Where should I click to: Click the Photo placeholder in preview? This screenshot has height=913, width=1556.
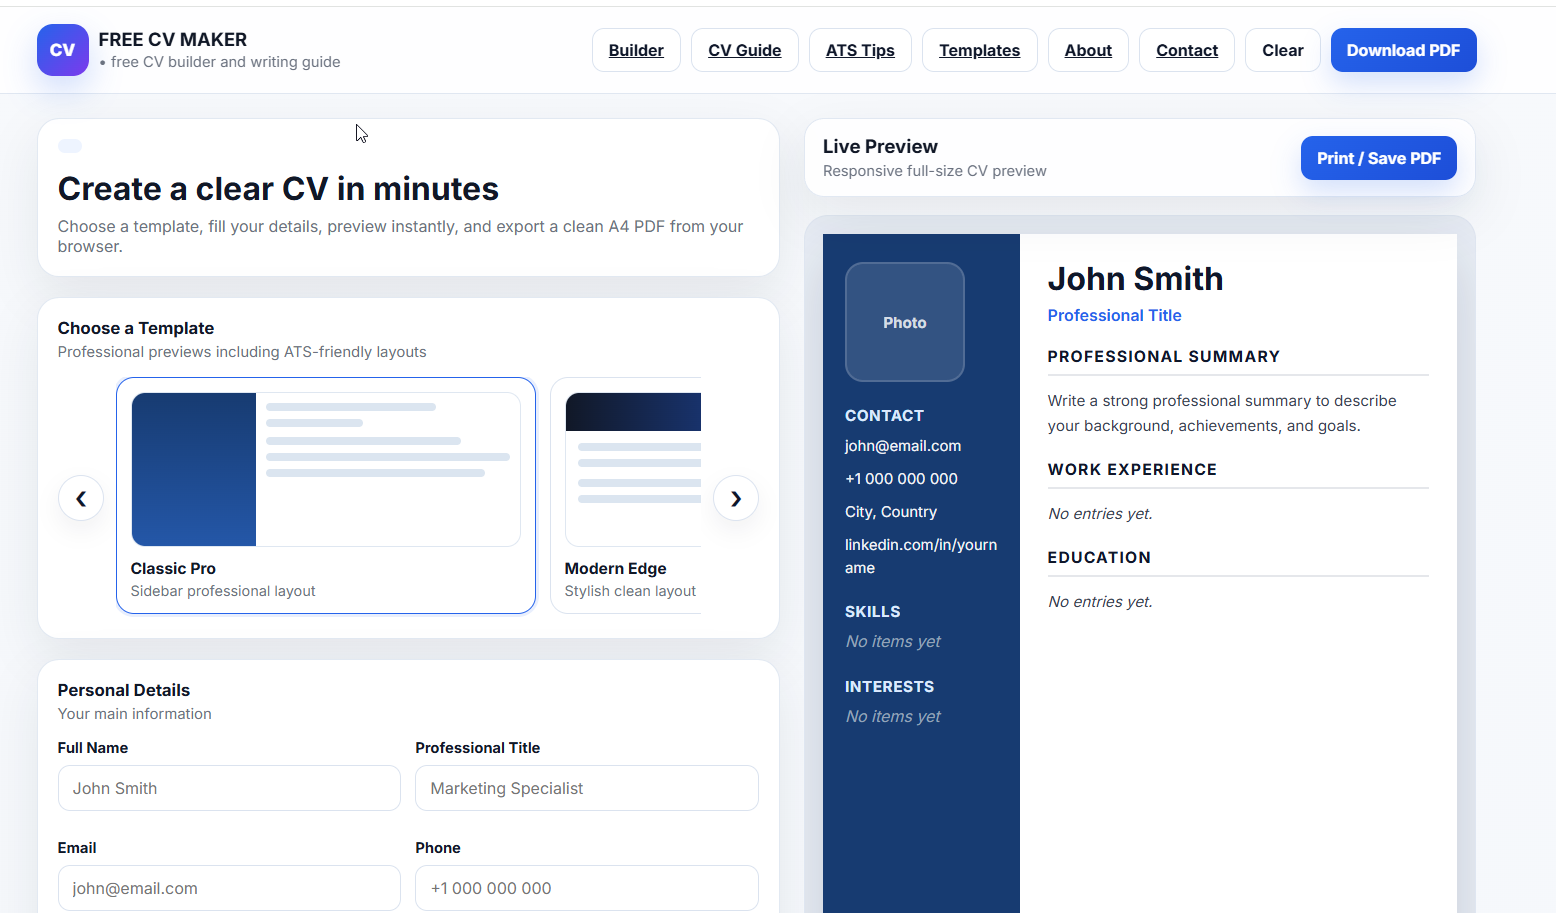(x=905, y=322)
